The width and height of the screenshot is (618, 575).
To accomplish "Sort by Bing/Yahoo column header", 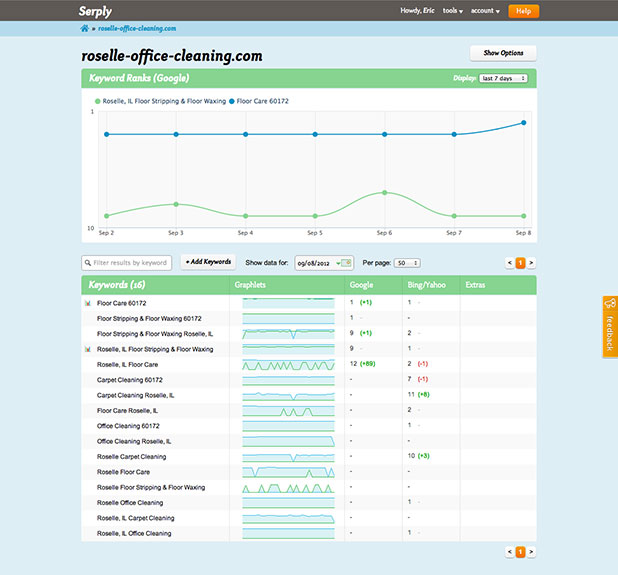I will tap(426, 285).
